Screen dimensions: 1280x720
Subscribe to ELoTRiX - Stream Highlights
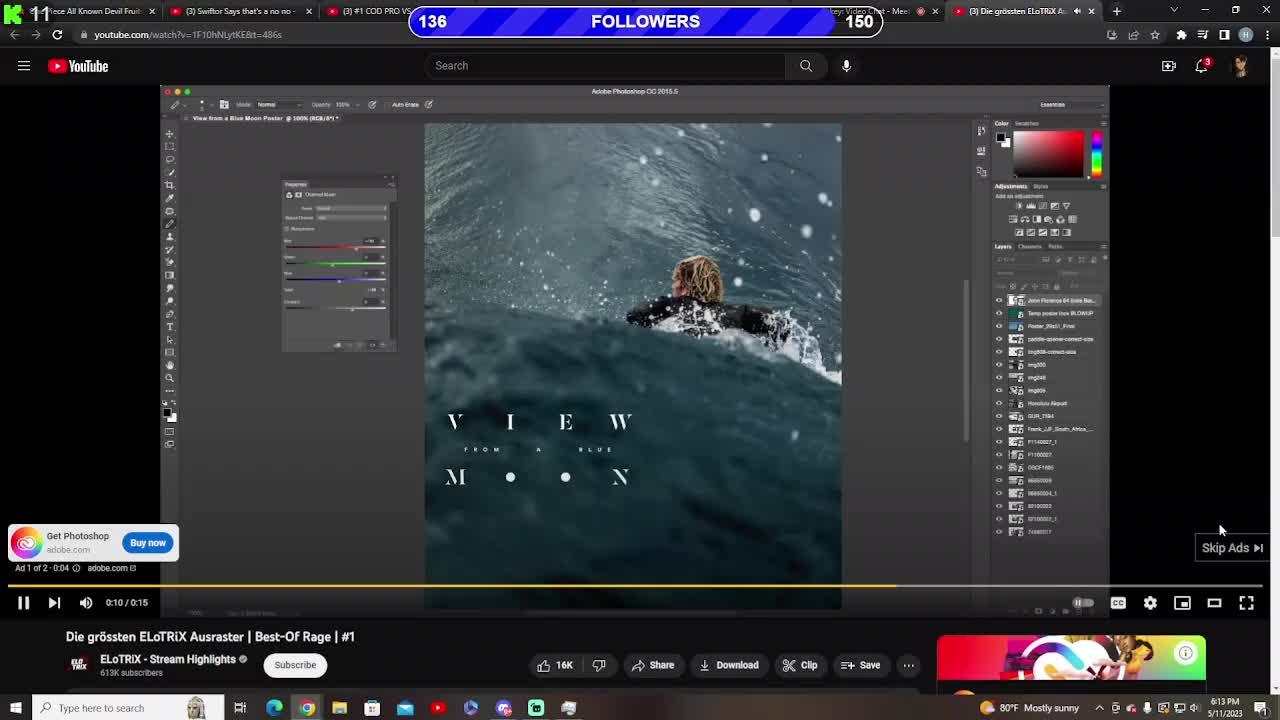(x=295, y=665)
